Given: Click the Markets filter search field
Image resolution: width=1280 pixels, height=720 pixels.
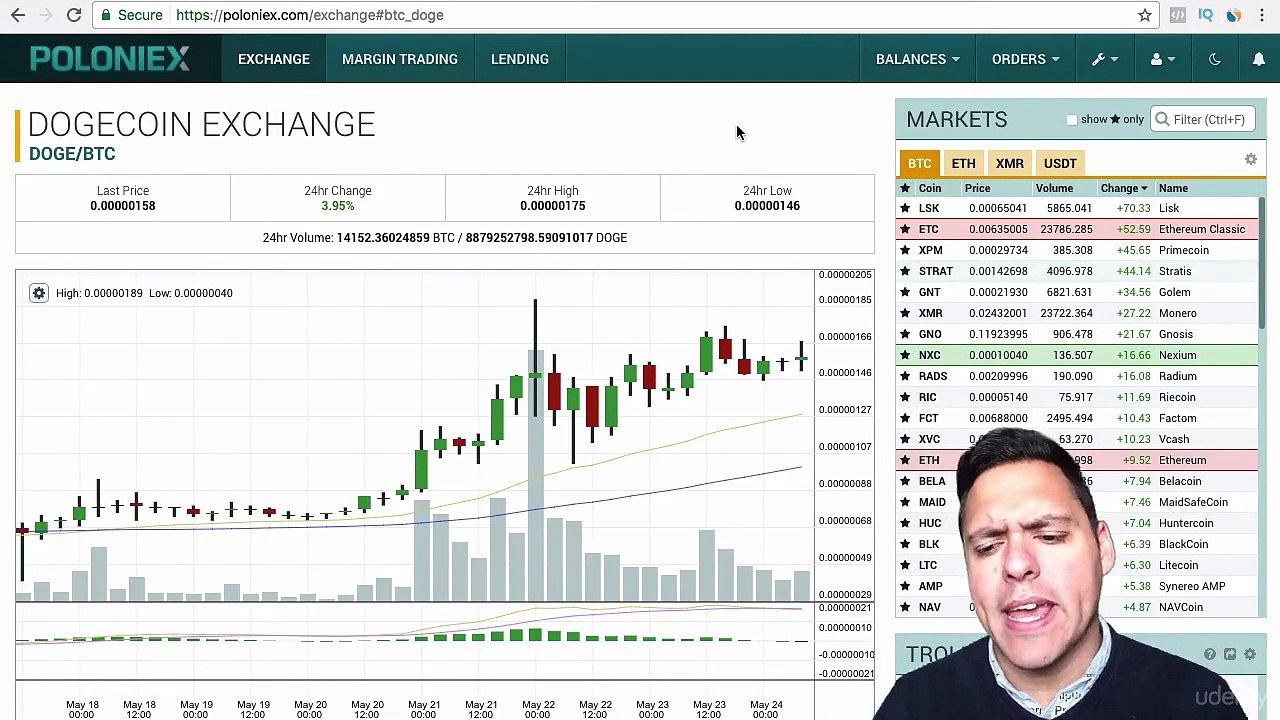Looking at the screenshot, I should (x=1202, y=120).
